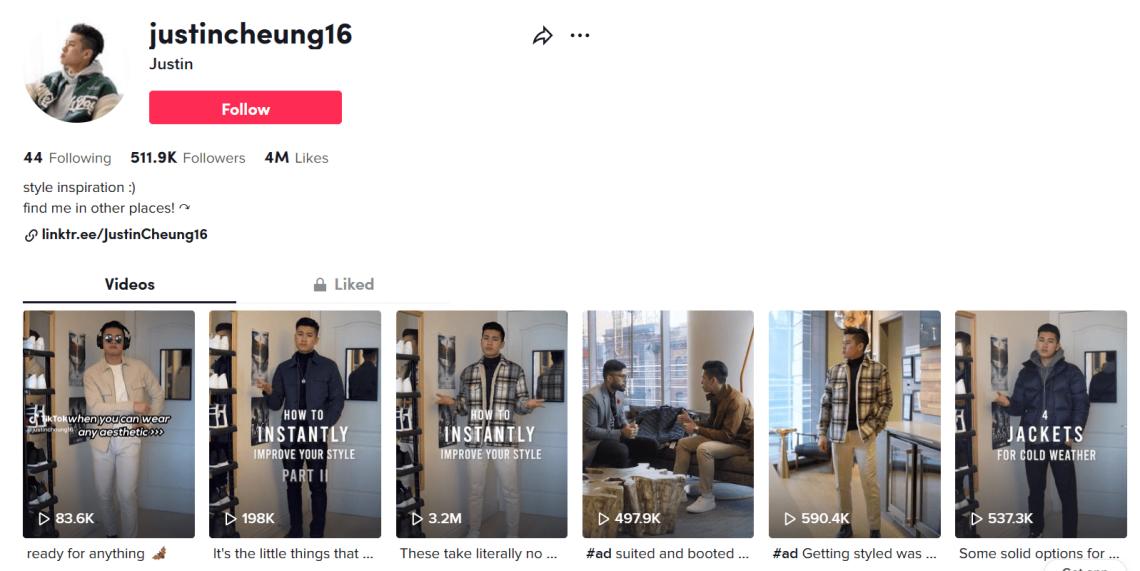
Task: Open 'How to Instantly Improve Your Style Part II' video
Action: (295, 420)
